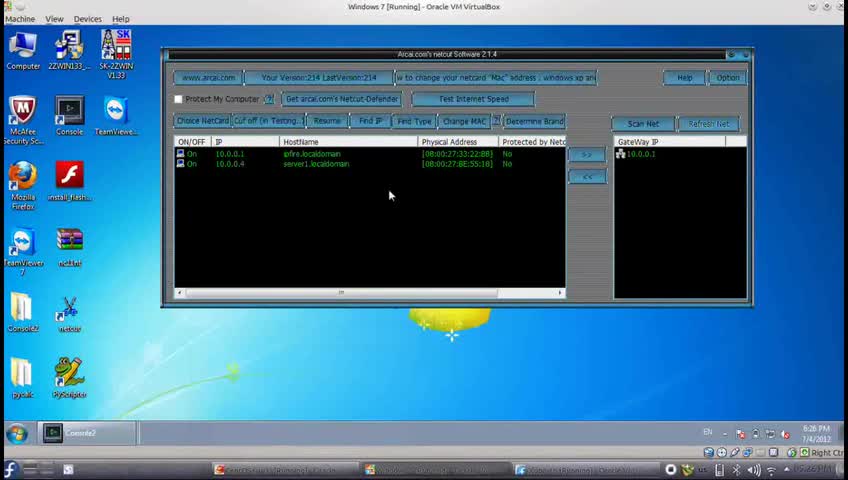This screenshot has width=848, height=480.
Task: Open netcut Option button
Action: [727, 77]
